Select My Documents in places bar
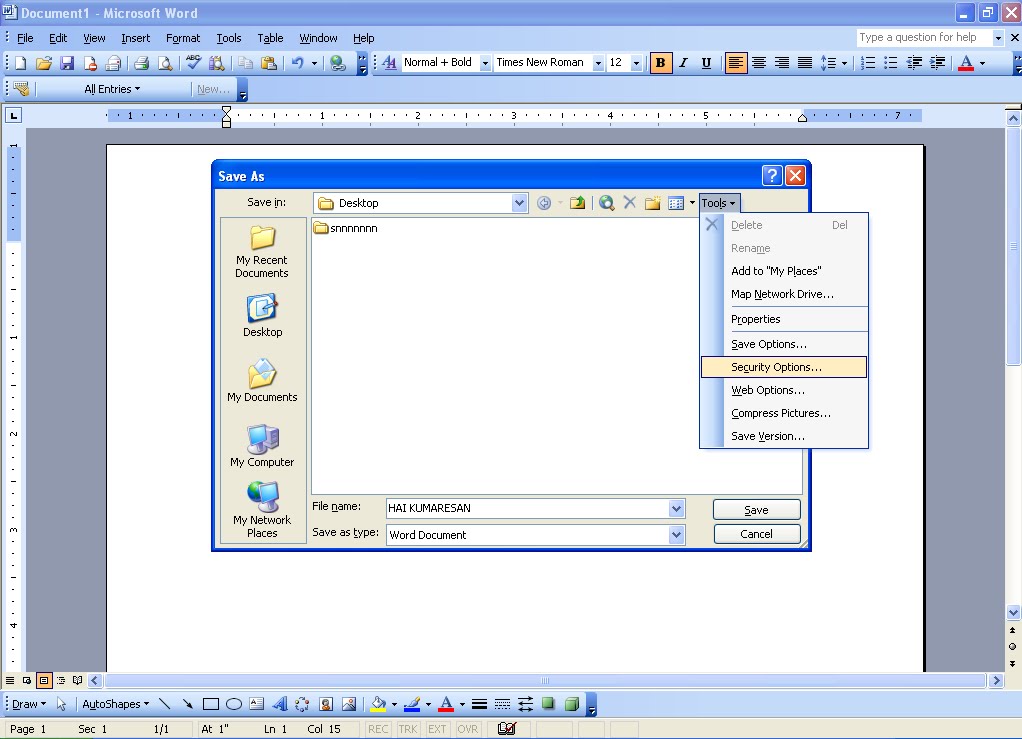Viewport: 1022px width, 739px height. (262, 381)
